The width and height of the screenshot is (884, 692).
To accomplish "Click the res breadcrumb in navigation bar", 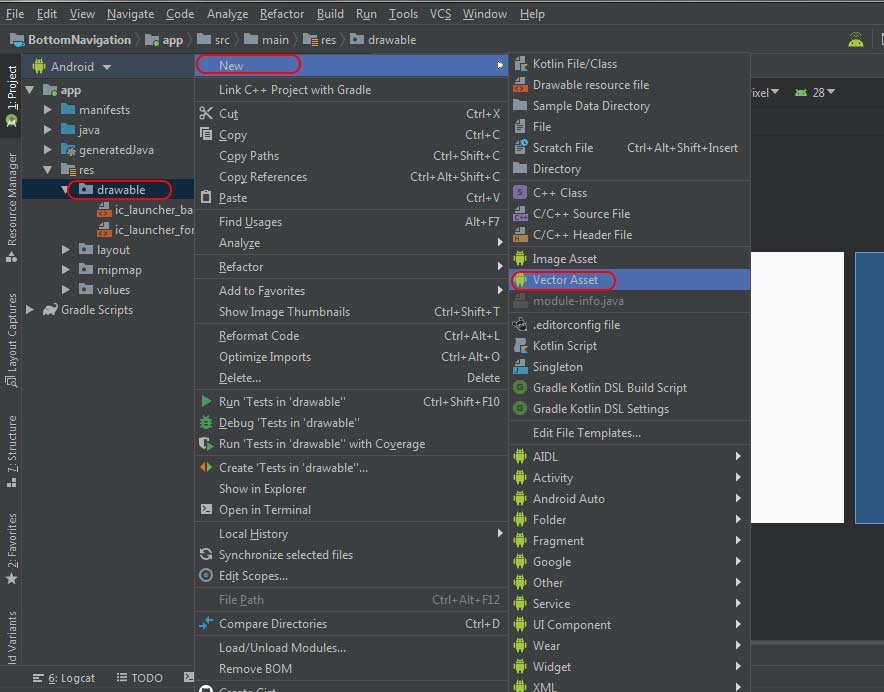I will 330,39.
